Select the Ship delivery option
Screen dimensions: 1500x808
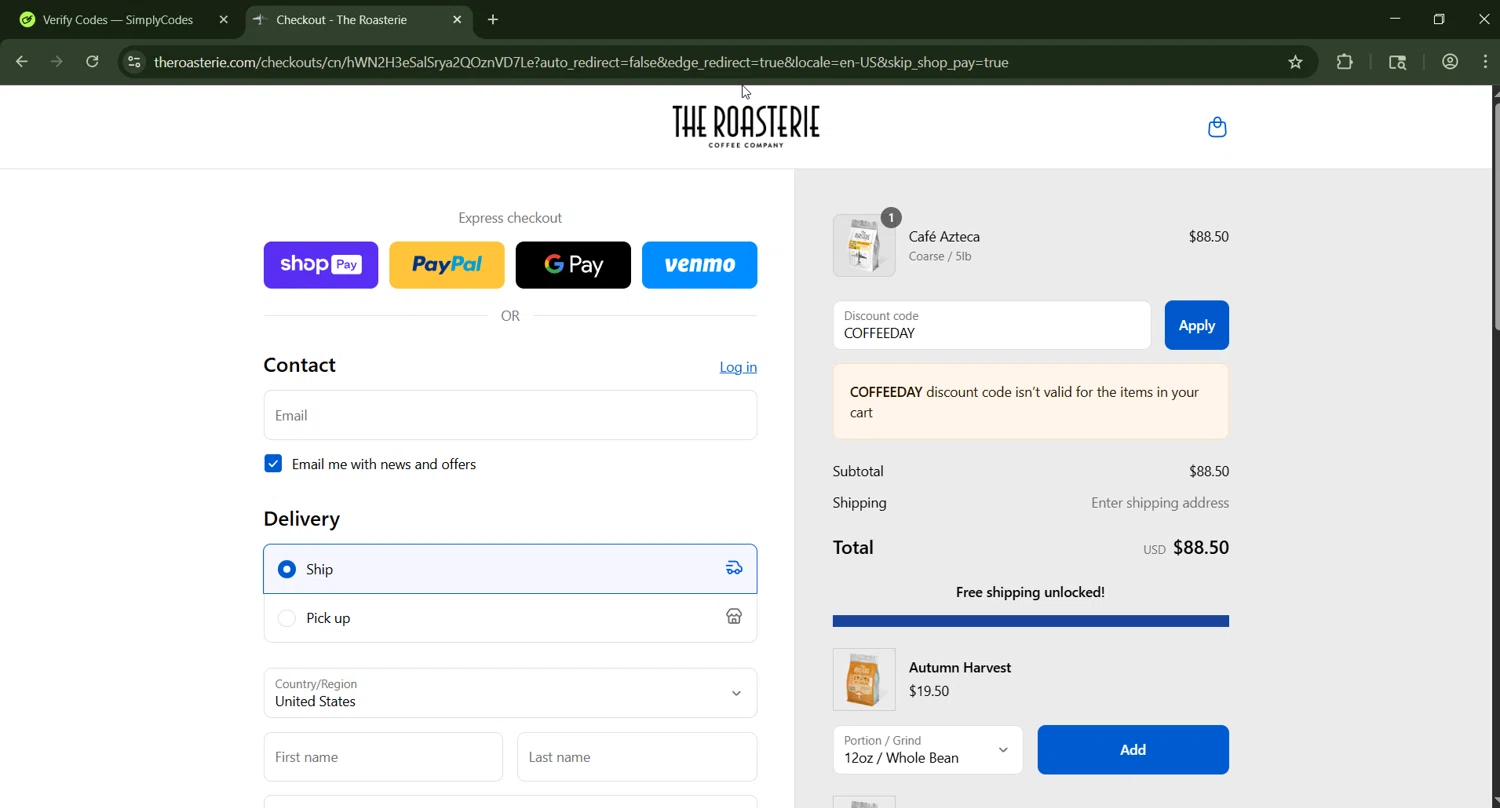510,569
